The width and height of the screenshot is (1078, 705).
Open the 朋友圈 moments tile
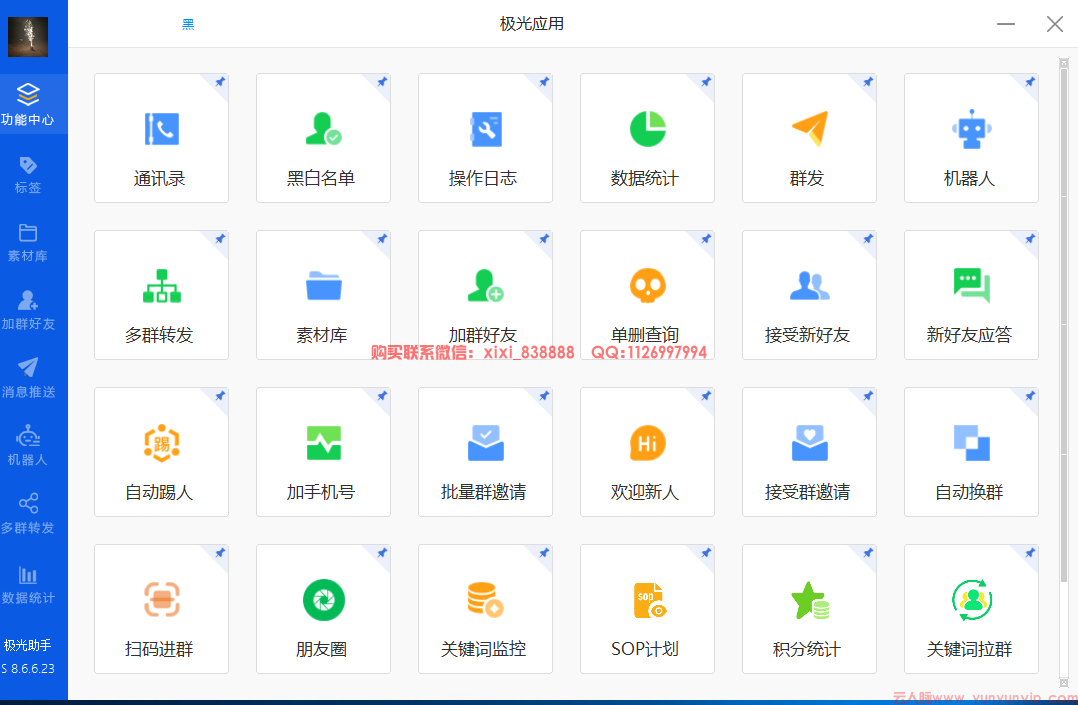click(323, 609)
